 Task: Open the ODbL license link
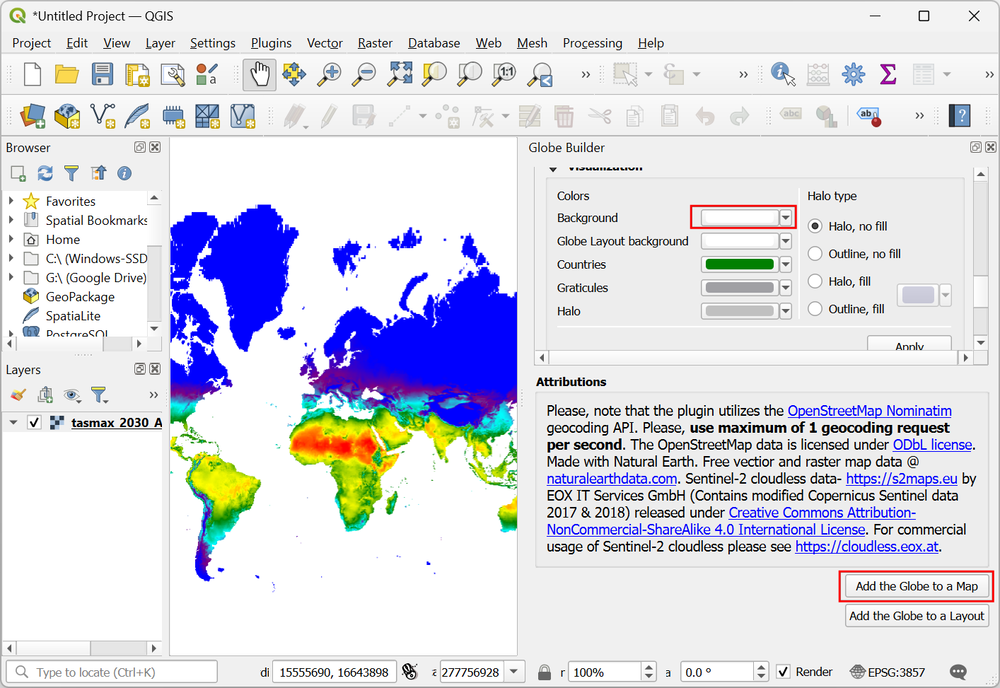point(932,444)
